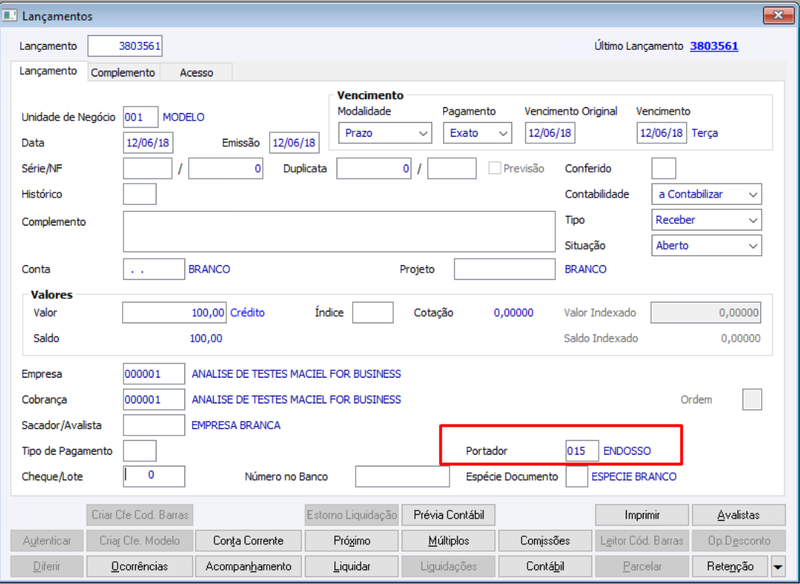This screenshot has width=800, height=584.
Task: Close the Lançamentos window
Action: [x=778, y=15]
